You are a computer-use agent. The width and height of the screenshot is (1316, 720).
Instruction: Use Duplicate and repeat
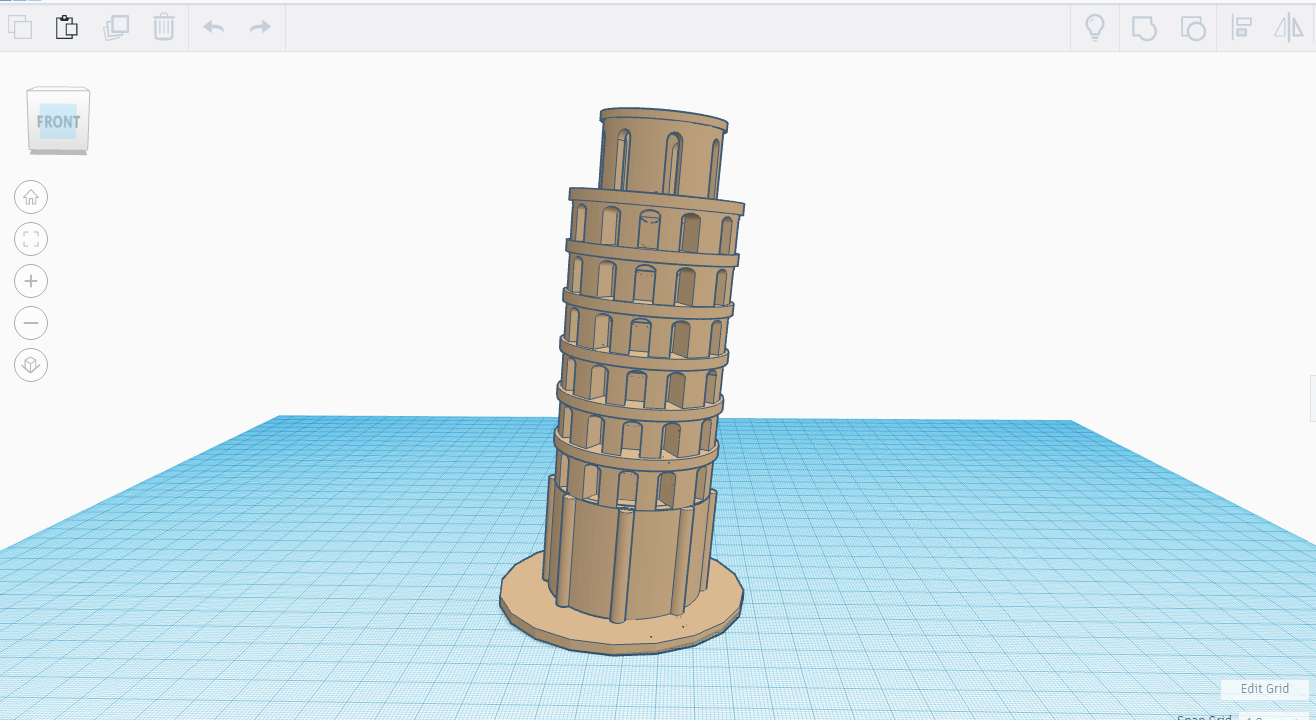[116, 27]
